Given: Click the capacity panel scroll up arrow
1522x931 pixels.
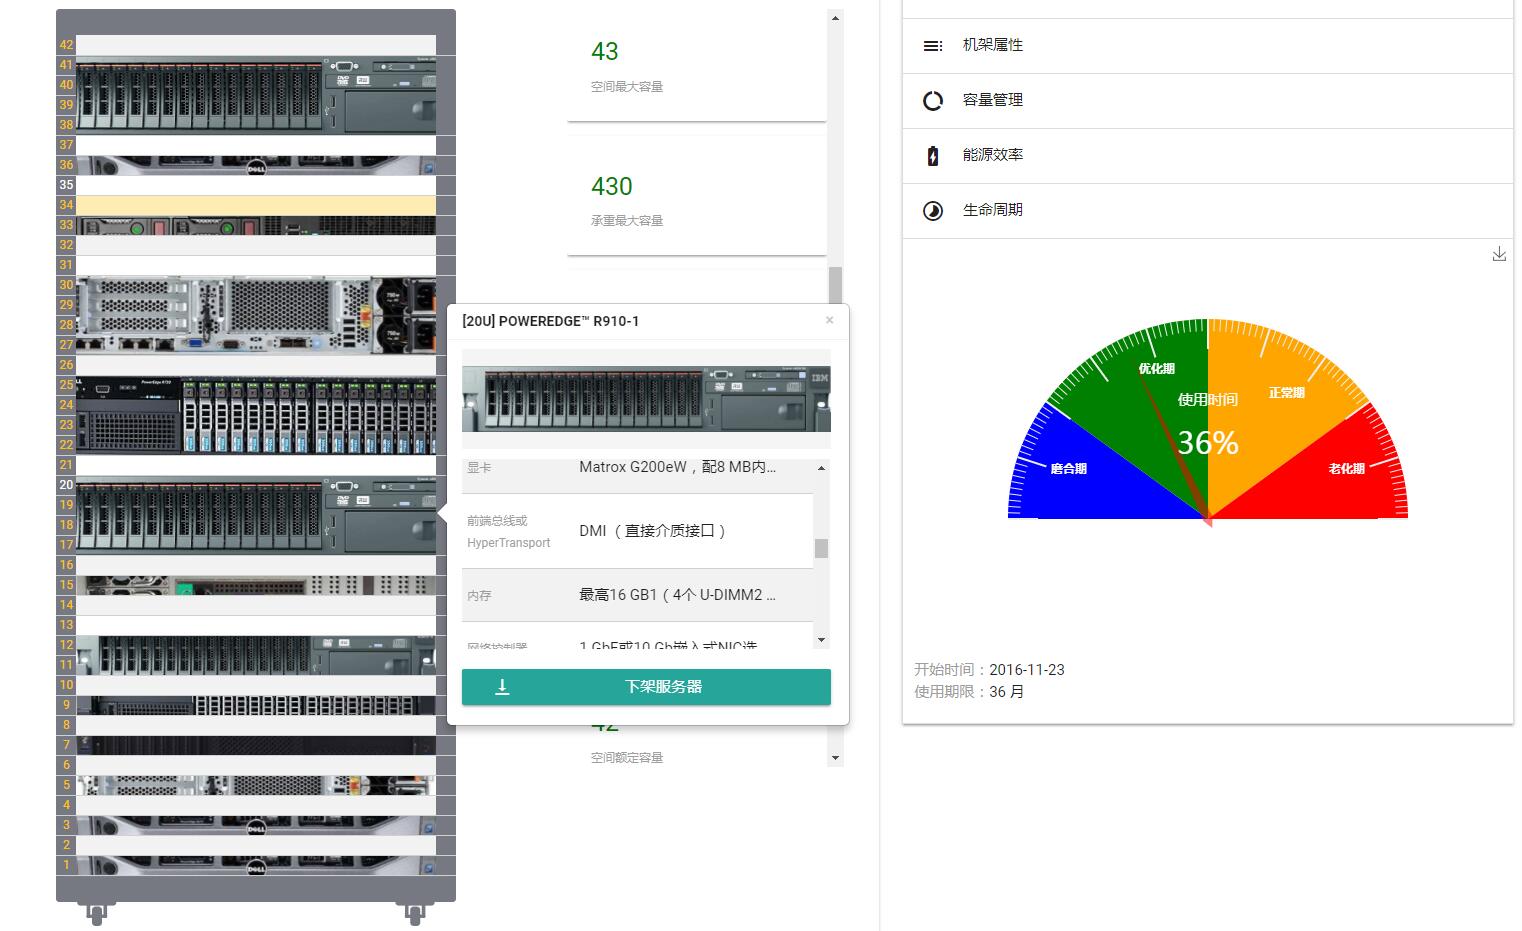Looking at the screenshot, I should tap(835, 18).
